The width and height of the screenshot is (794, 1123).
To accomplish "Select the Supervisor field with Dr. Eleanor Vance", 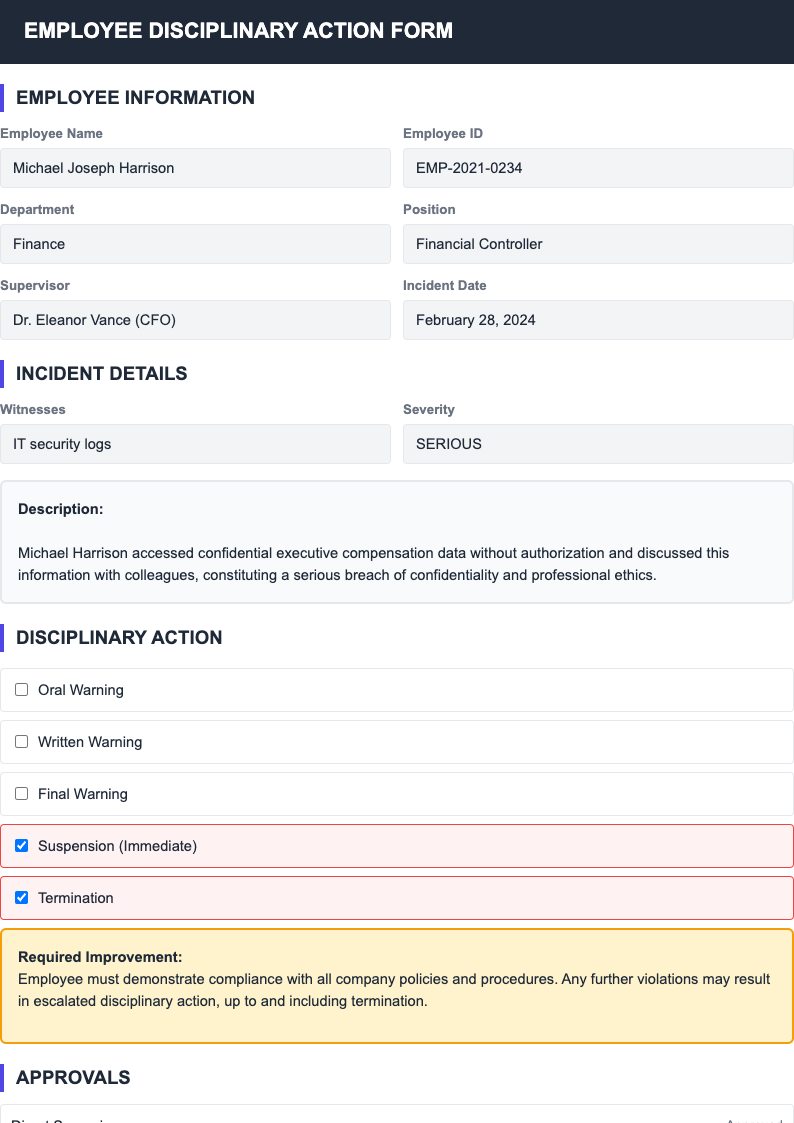I will pyautogui.click(x=196, y=319).
